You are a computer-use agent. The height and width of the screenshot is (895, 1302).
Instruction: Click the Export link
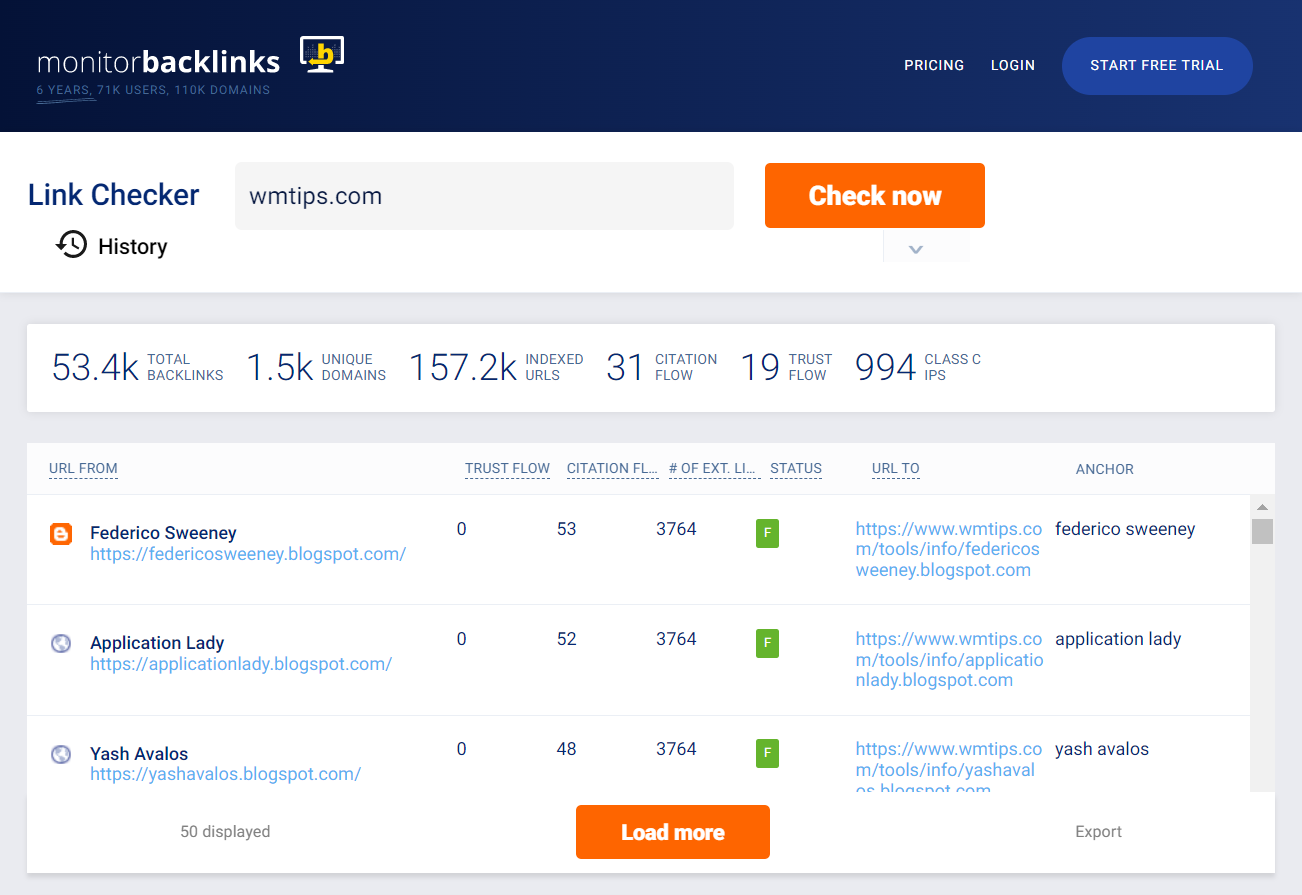[1098, 831]
